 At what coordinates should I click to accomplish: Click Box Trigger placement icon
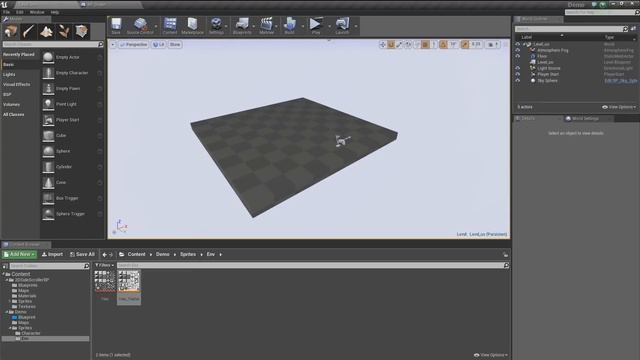tap(48, 198)
